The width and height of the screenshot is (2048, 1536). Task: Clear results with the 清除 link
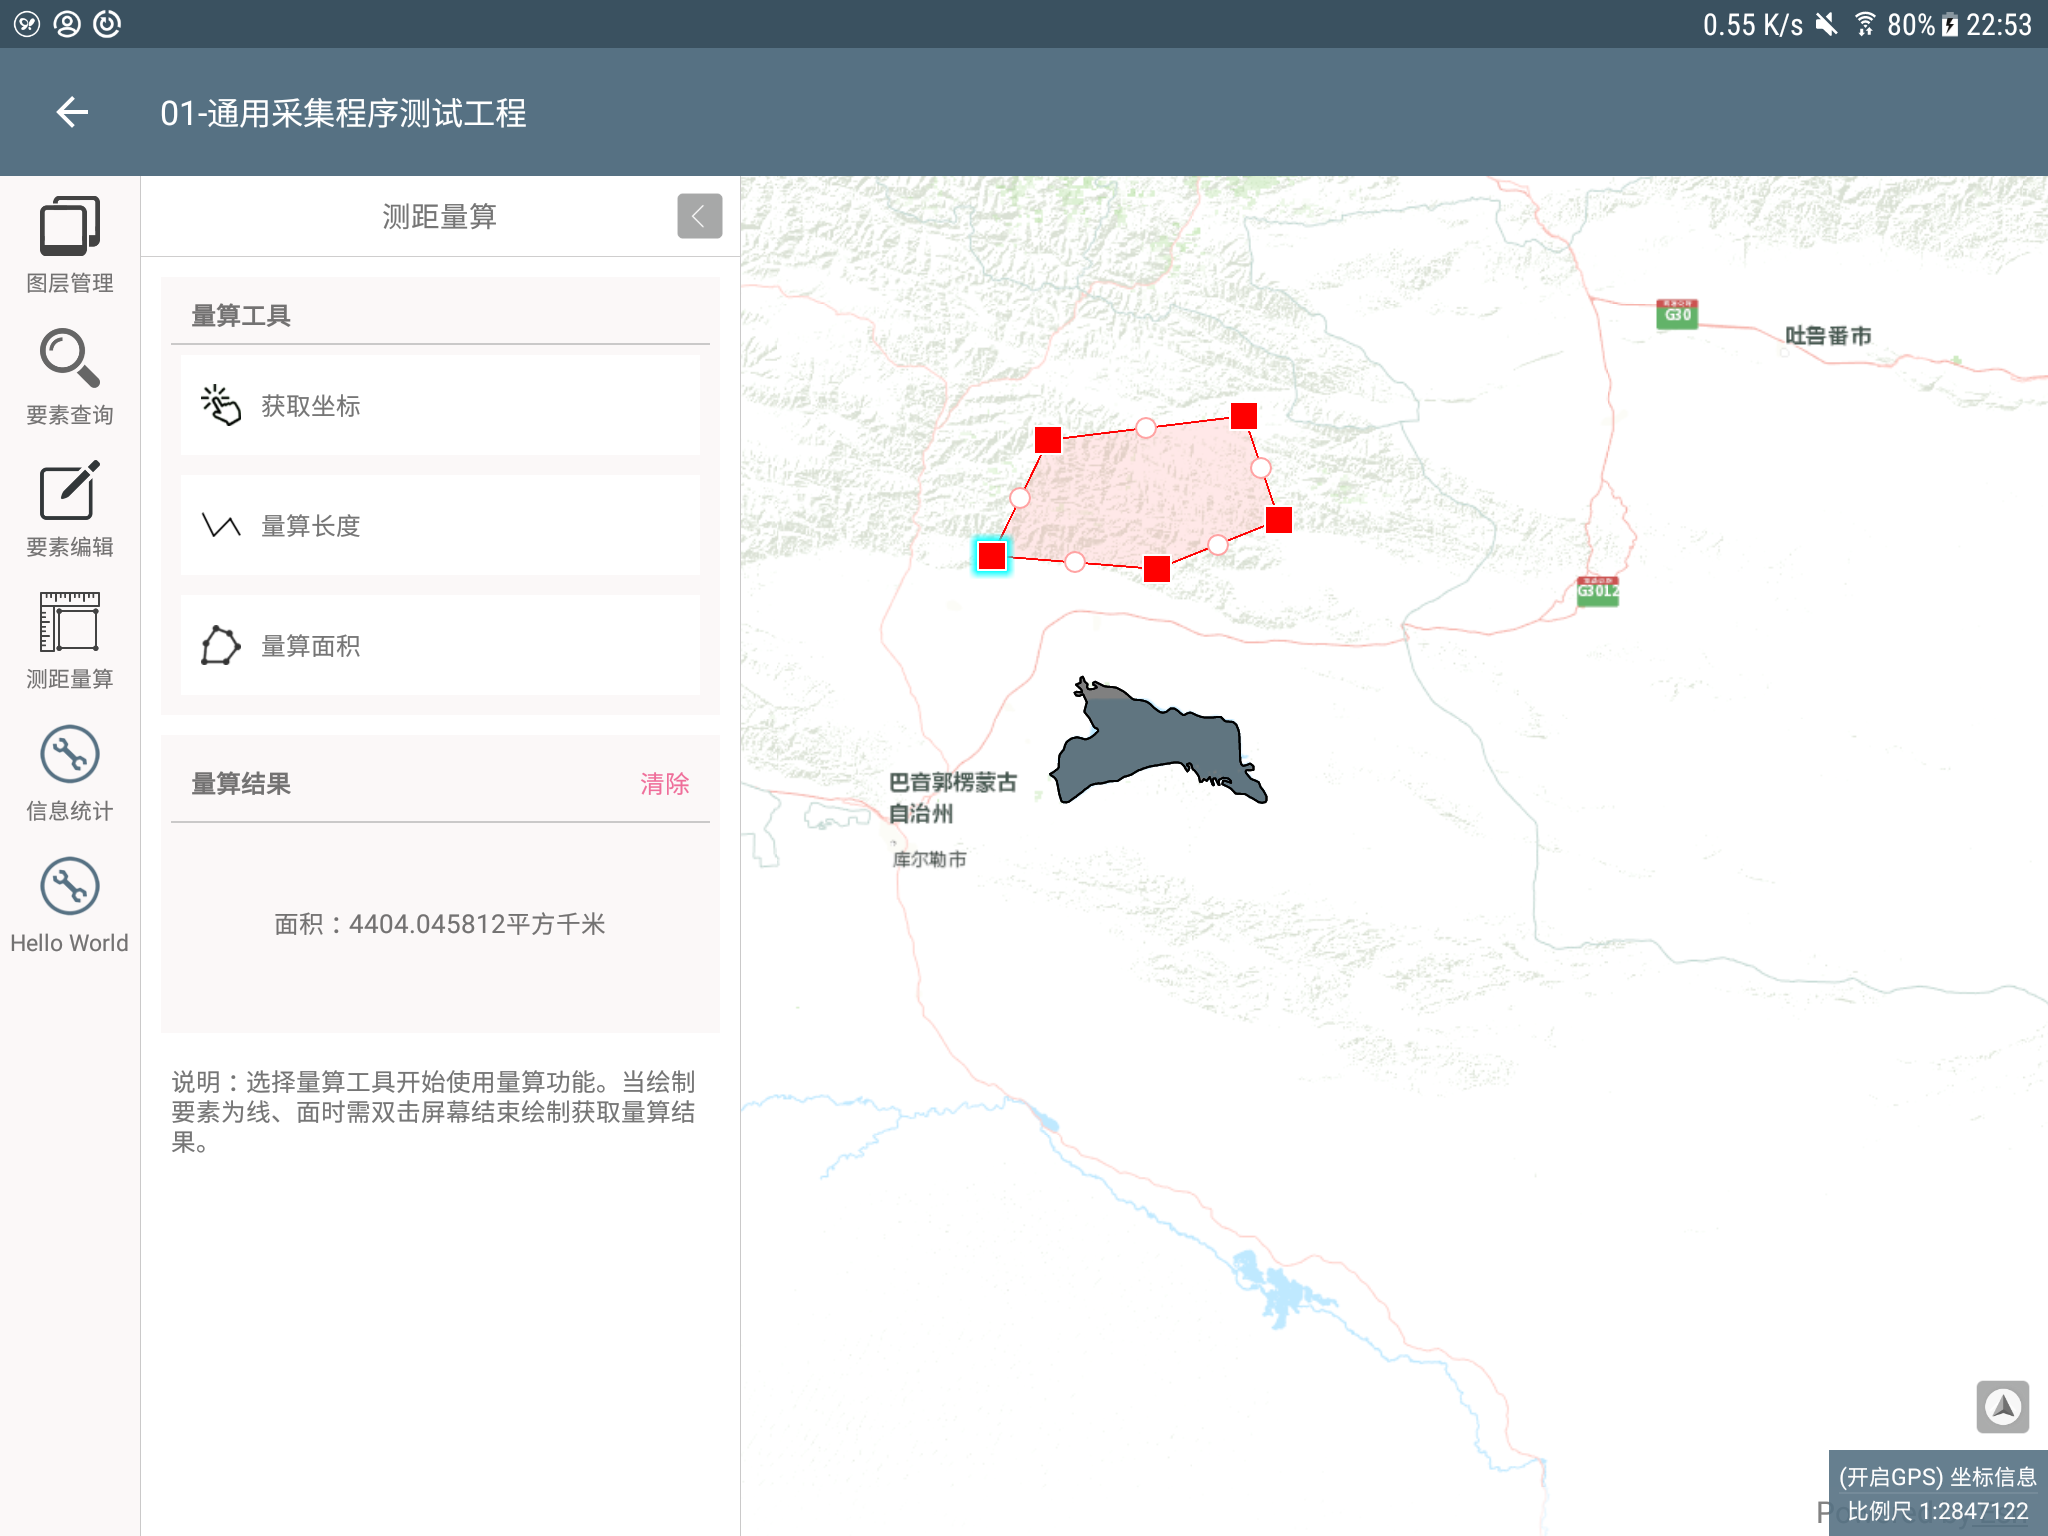click(x=665, y=784)
